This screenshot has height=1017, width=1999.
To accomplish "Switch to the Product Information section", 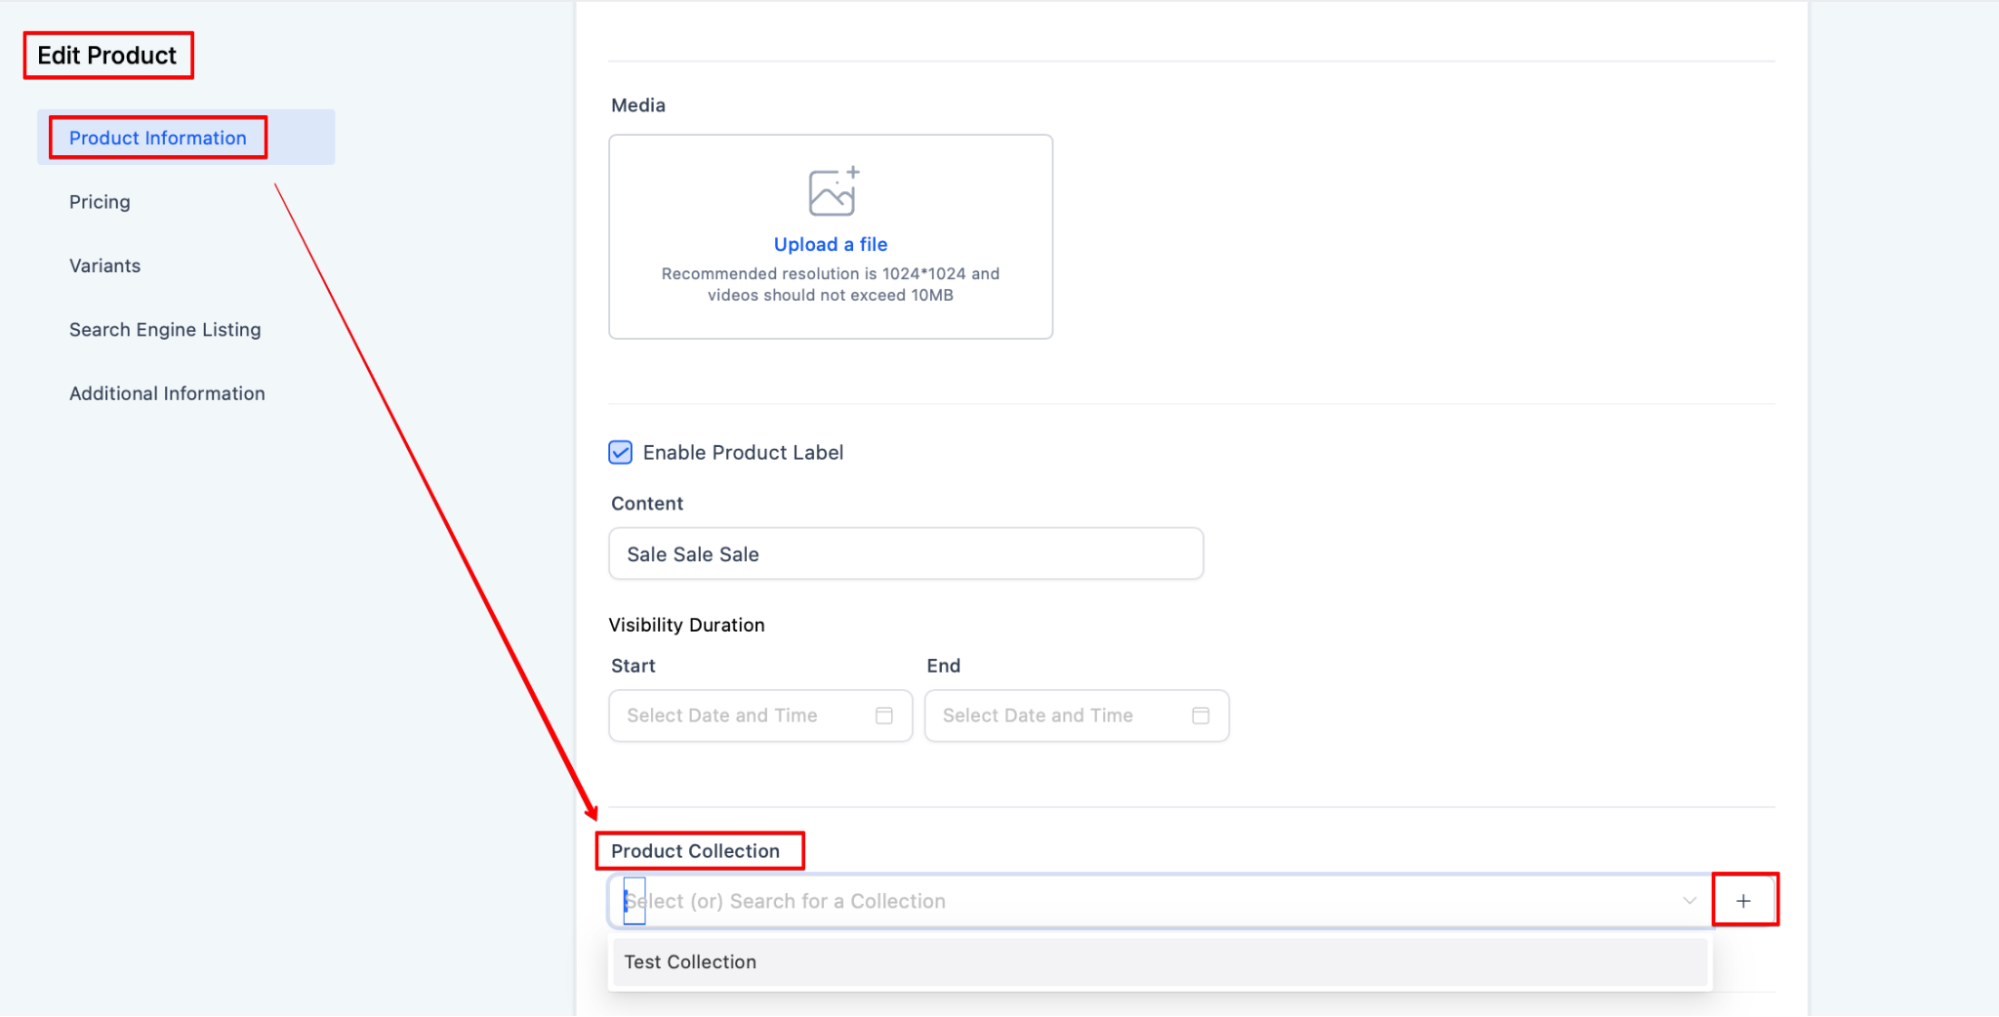I will (158, 138).
